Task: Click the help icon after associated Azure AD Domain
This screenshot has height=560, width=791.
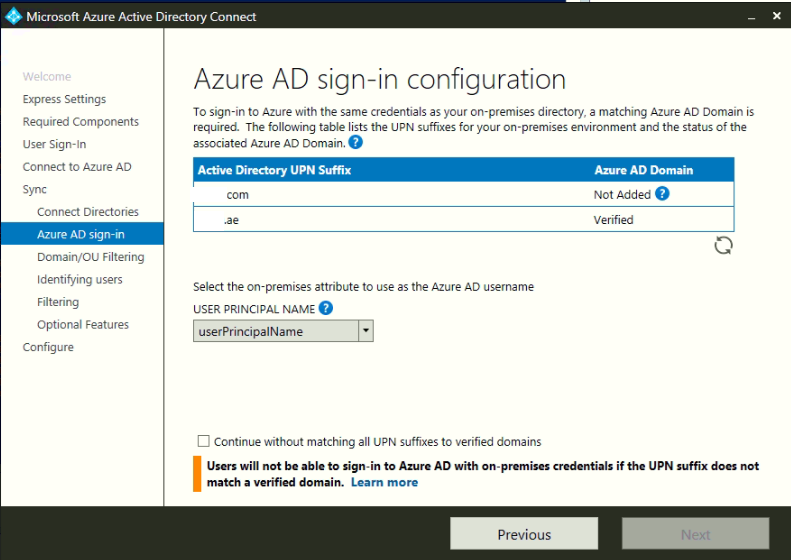Action: coord(356,142)
